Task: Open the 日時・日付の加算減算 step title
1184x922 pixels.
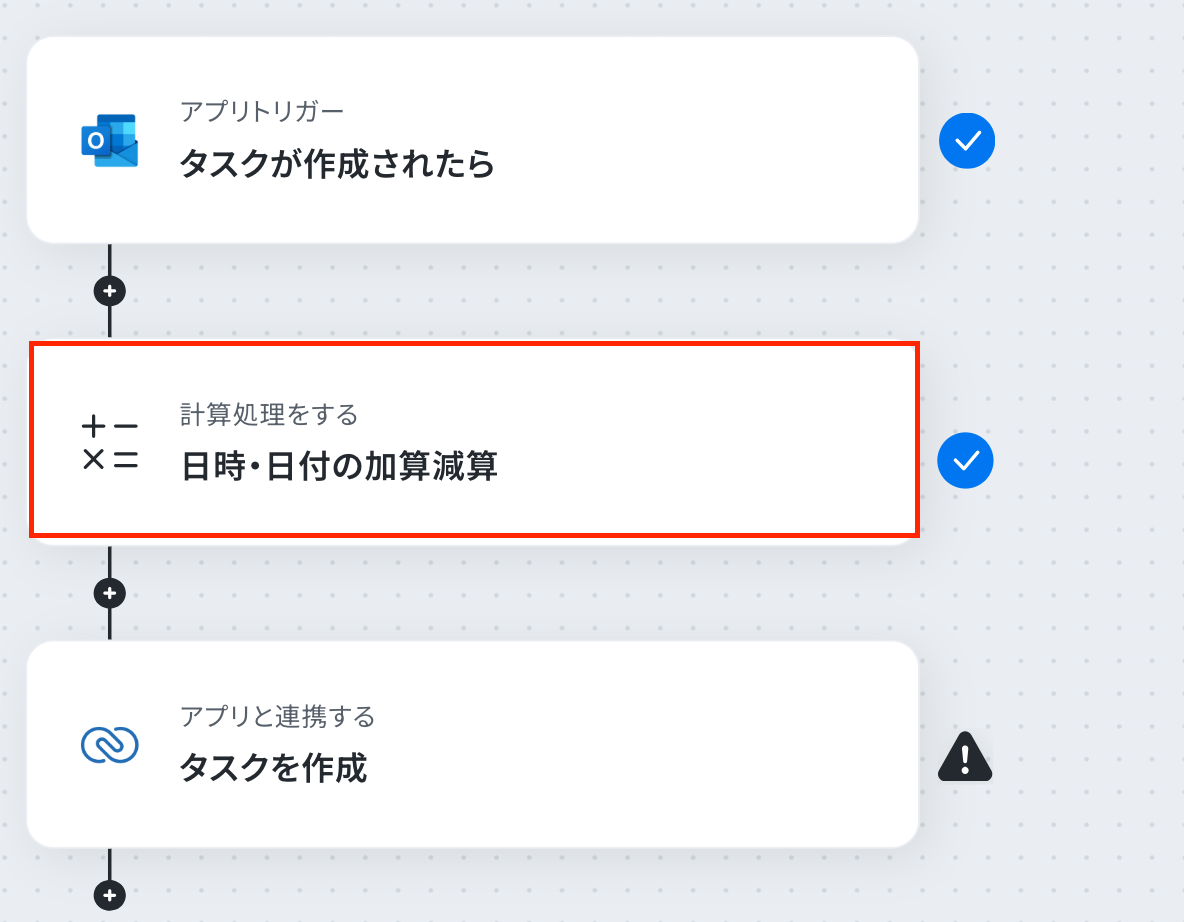Action: click(x=339, y=466)
